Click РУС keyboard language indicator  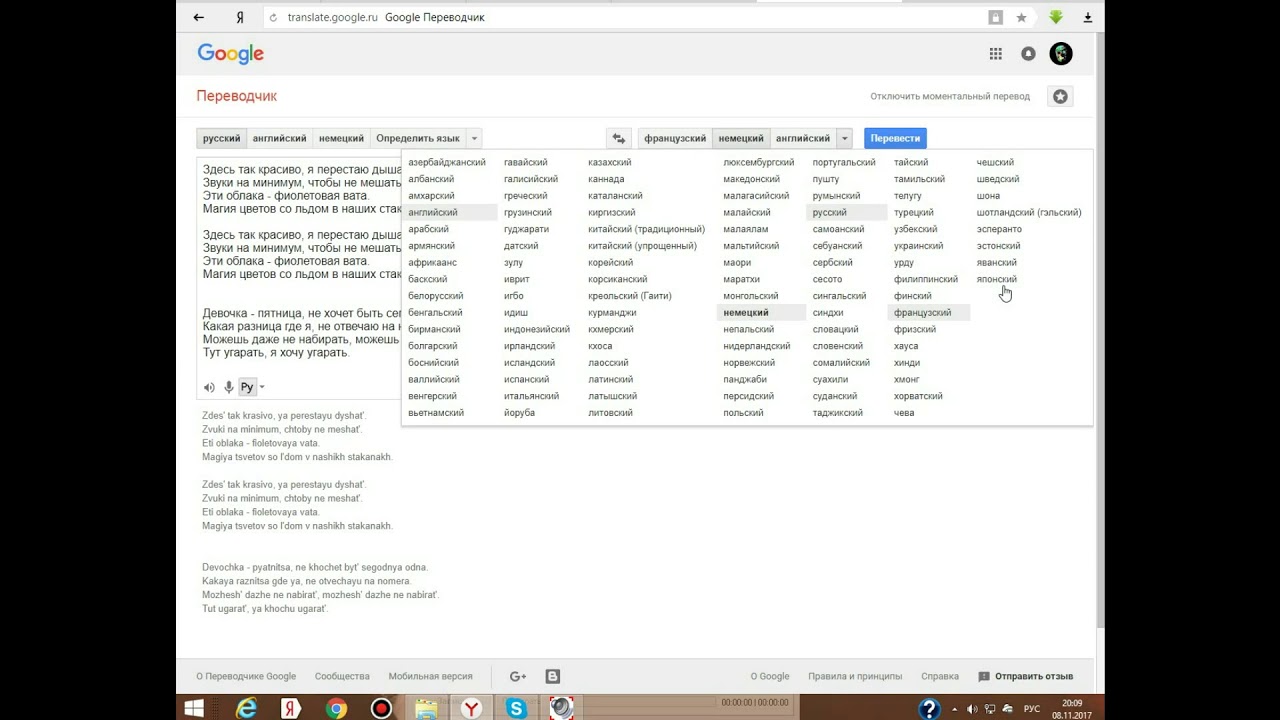(1032, 709)
